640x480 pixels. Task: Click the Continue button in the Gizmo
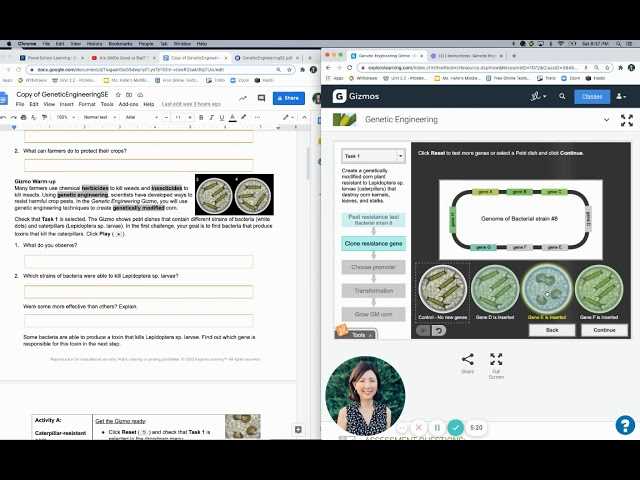[604, 330]
